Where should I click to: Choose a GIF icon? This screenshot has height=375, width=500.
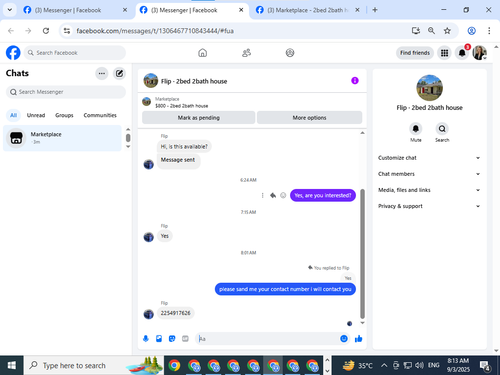tap(185, 339)
